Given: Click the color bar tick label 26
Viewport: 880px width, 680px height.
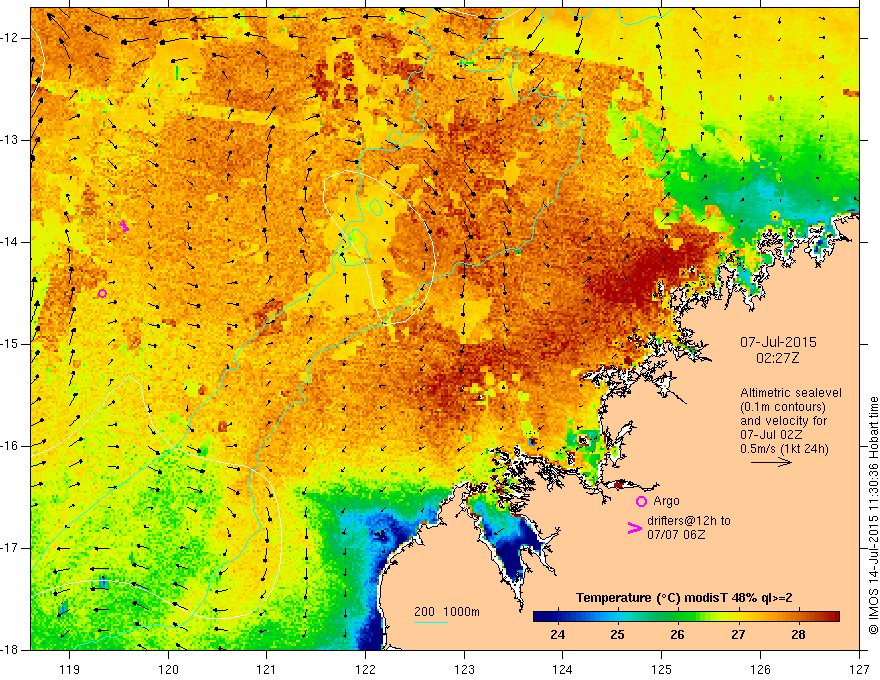Looking at the screenshot, I should [677, 635].
